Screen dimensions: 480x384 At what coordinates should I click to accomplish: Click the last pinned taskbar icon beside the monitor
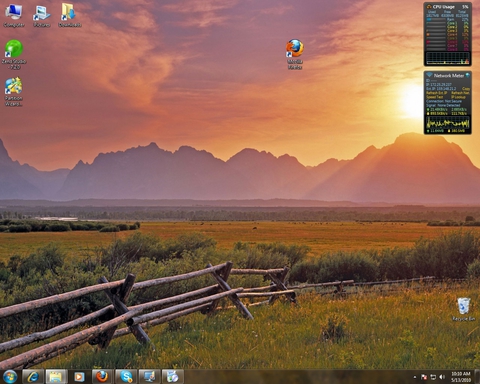(x=172, y=377)
